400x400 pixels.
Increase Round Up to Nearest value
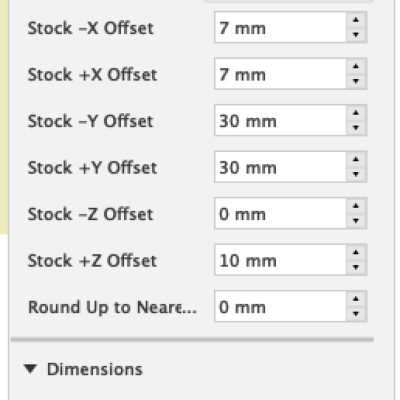pos(356,299)
